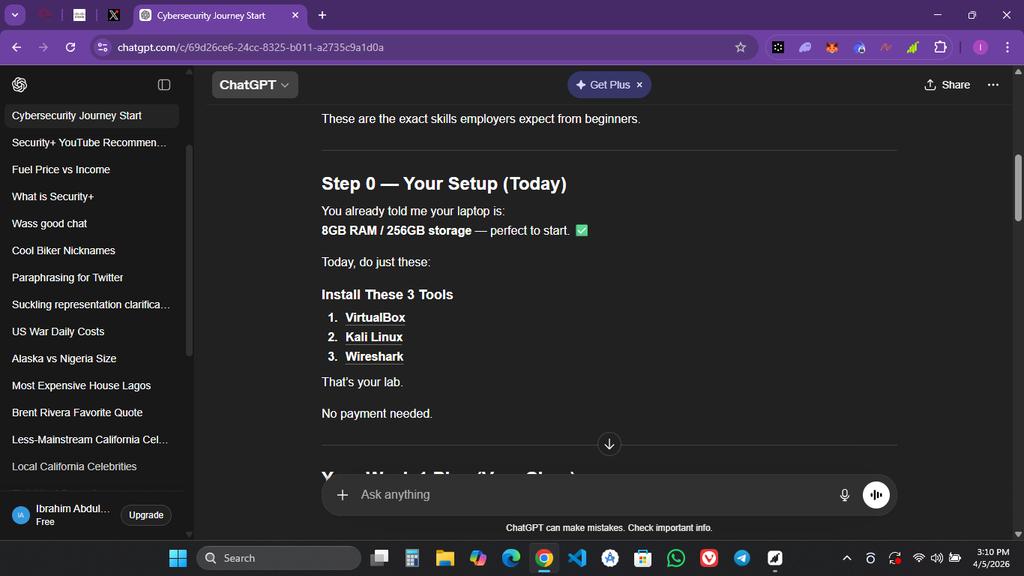Show hidden system tray icons

(x=847, y=558)
